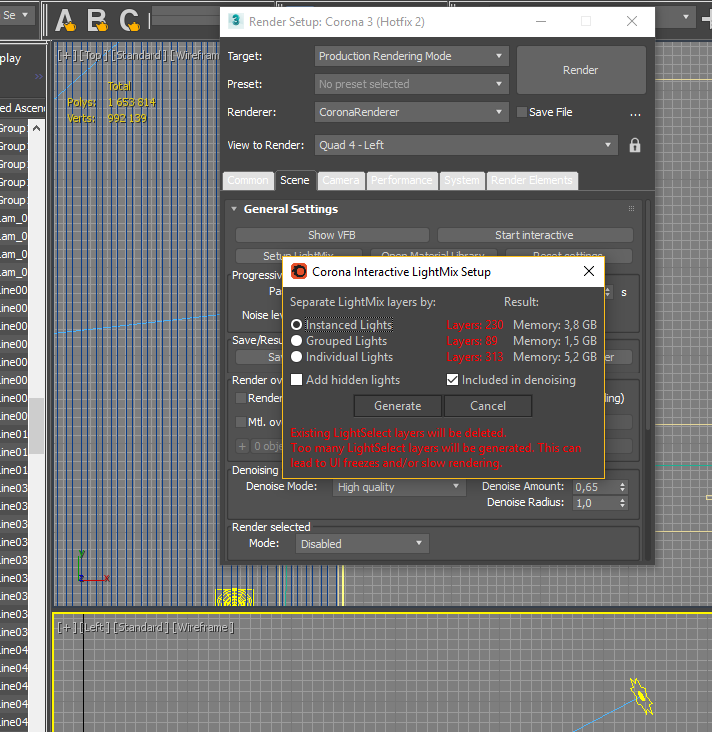Open the Denoise Mode dropdown
712x732 pixels.
(399, 487)
